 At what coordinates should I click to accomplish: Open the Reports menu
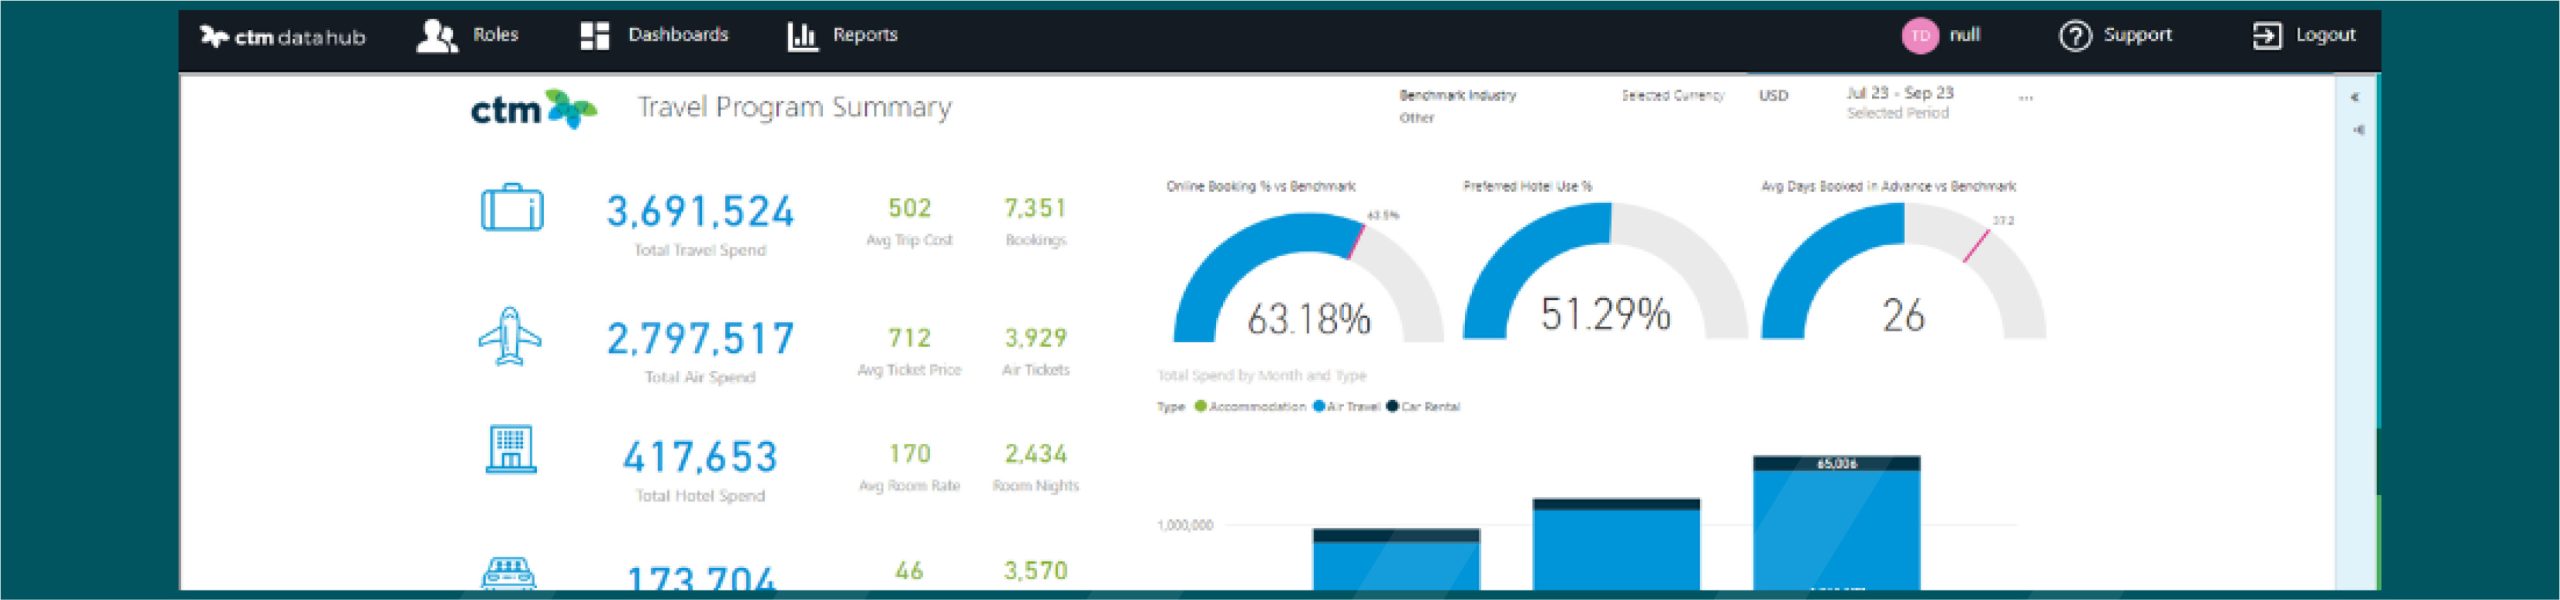point(865,35)
